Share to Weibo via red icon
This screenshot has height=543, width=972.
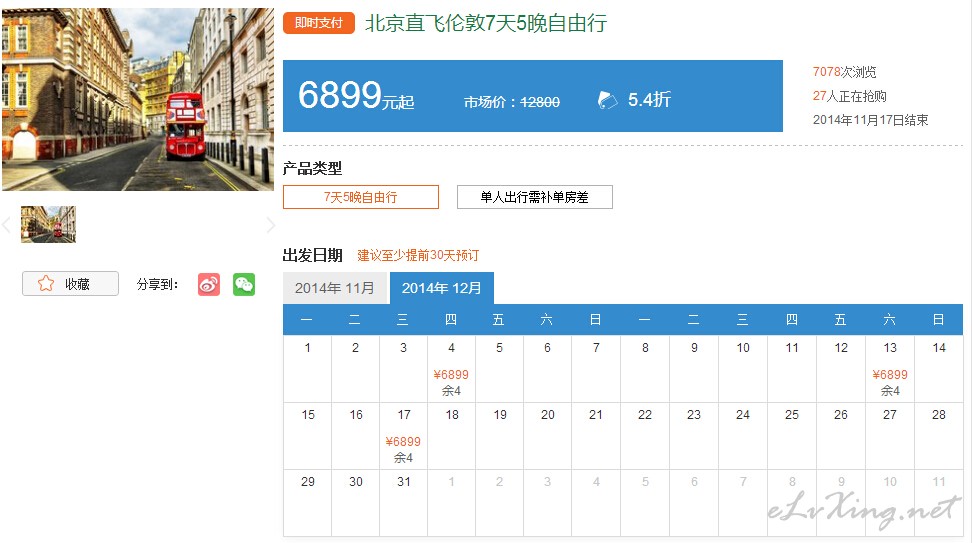(209, 285)
